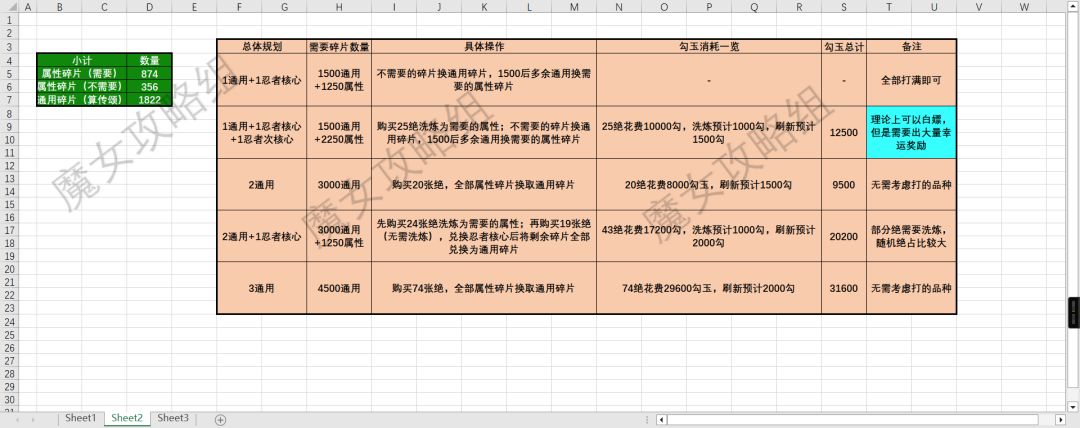This screenshot has height=428, width=1080.
Task: Select column H header
Action: click(339, 6)
